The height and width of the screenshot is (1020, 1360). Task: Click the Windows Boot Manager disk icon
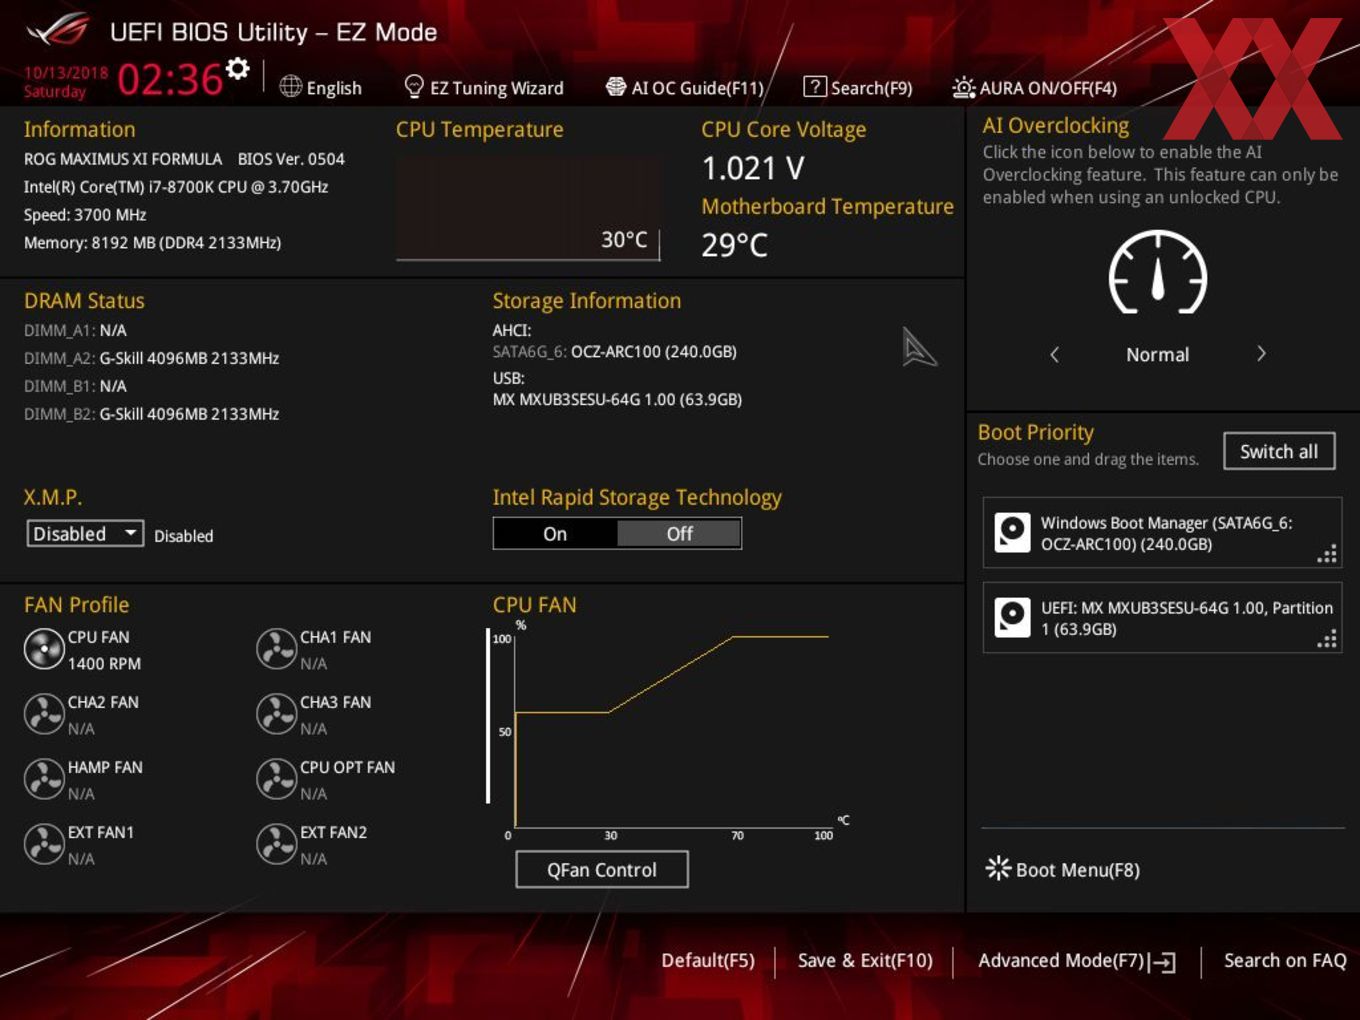1012,533
